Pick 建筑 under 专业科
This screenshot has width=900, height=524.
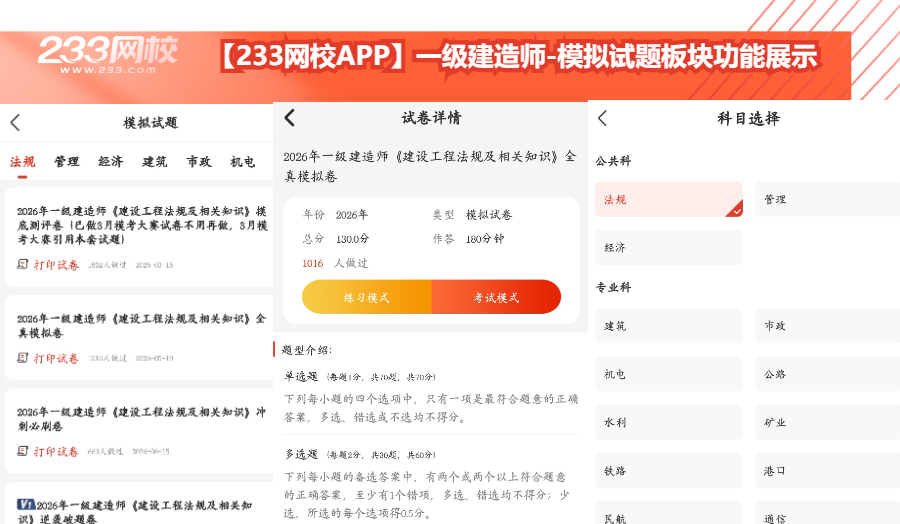click(669, 325)
